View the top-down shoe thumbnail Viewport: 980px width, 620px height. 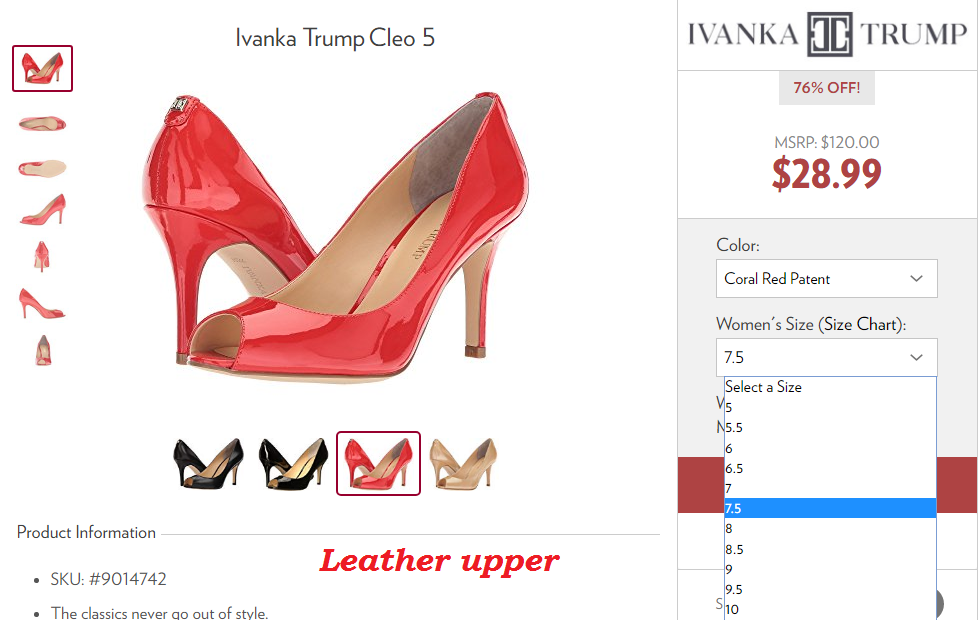tap(42, 123)
